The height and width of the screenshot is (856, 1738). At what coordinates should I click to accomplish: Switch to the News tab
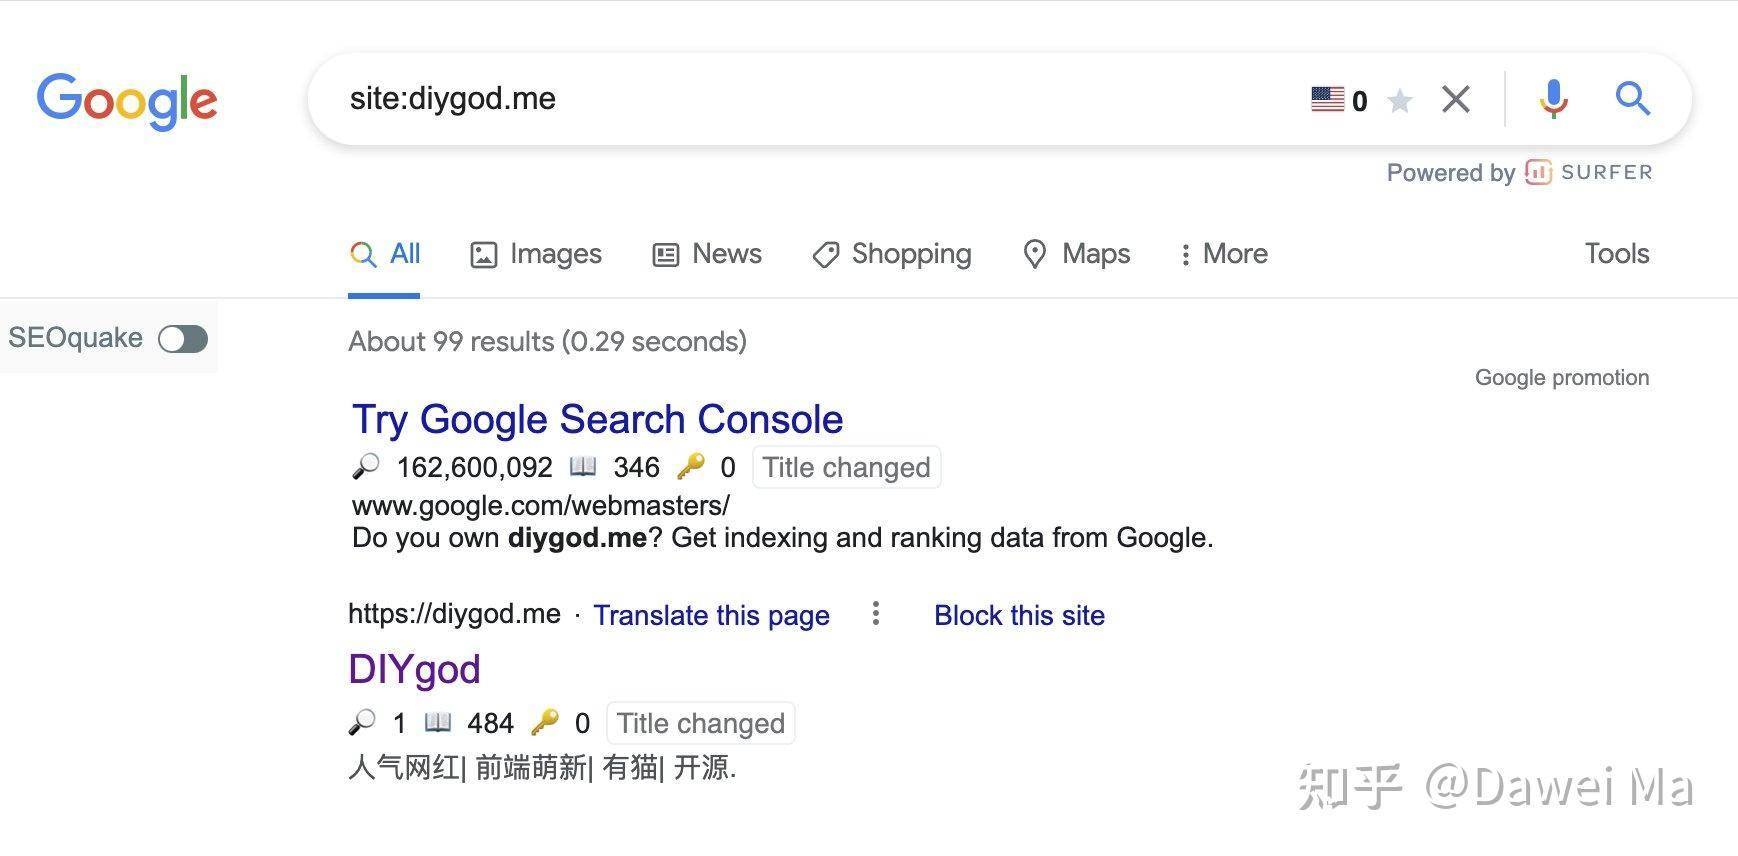click(707, 254)
